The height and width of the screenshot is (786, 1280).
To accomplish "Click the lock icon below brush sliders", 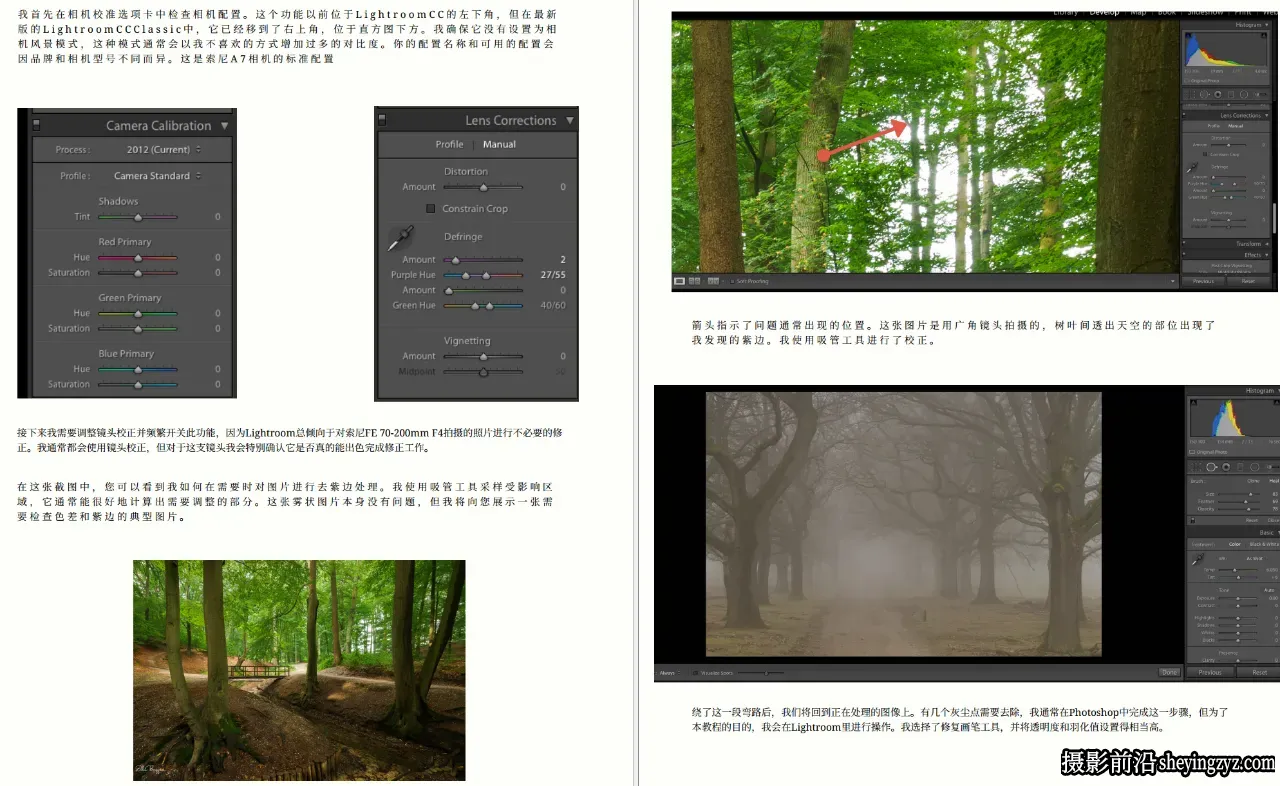I will pyautogui.click(x=1193, y=520).
